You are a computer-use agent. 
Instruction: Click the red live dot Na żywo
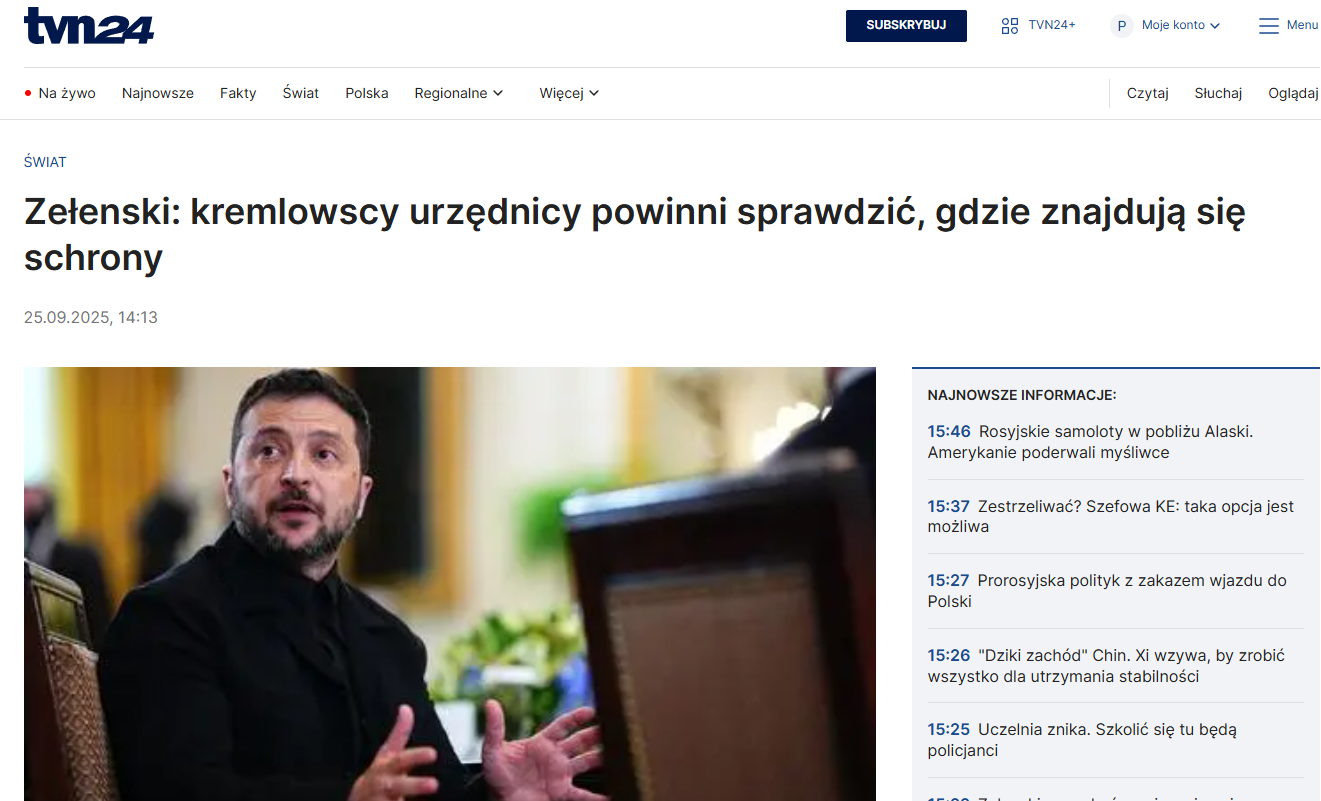click(x=28, y=93)
